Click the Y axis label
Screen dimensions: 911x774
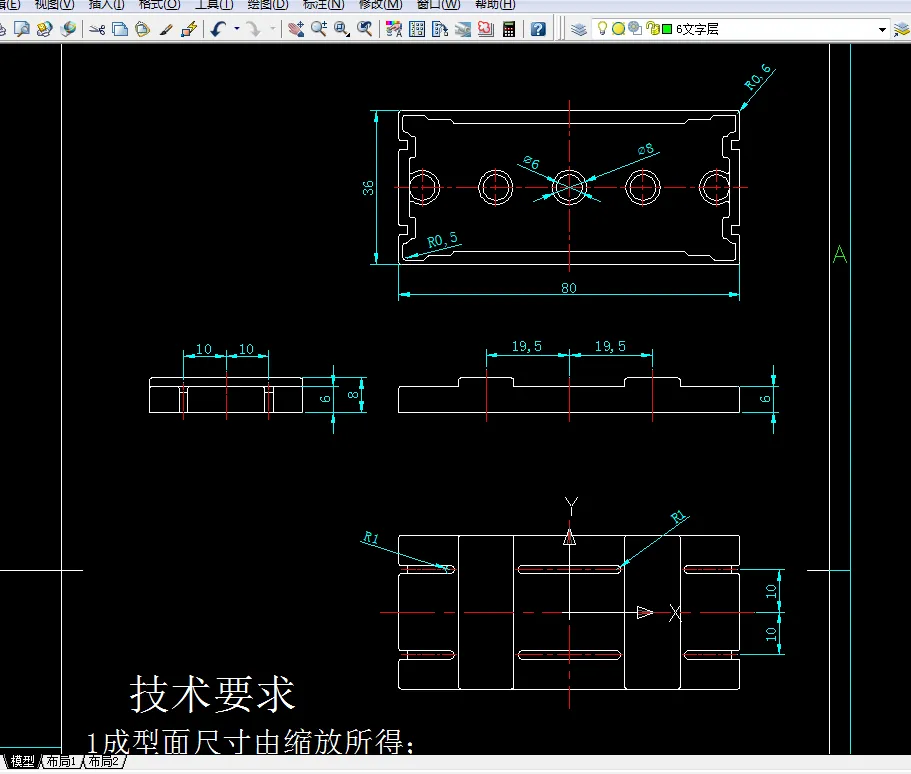click(x=571, y=506)
